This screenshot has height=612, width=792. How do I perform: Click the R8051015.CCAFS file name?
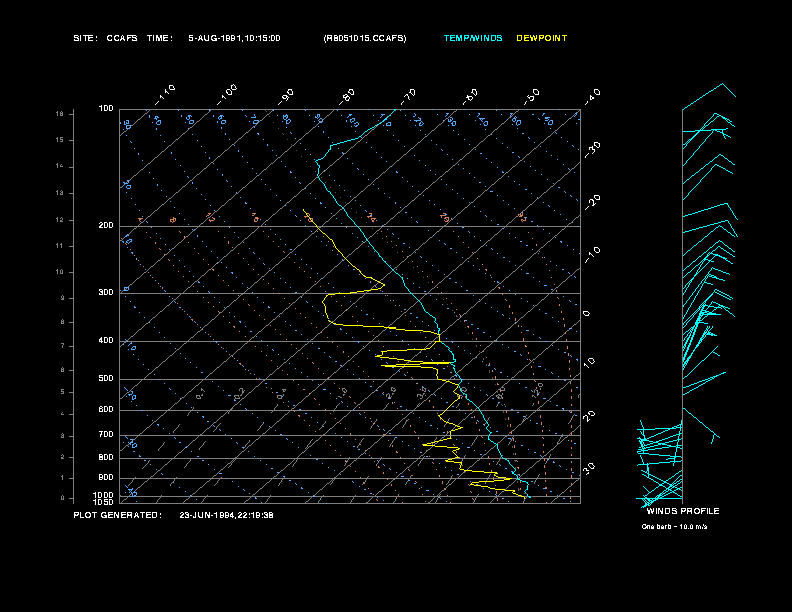point(365,38)
